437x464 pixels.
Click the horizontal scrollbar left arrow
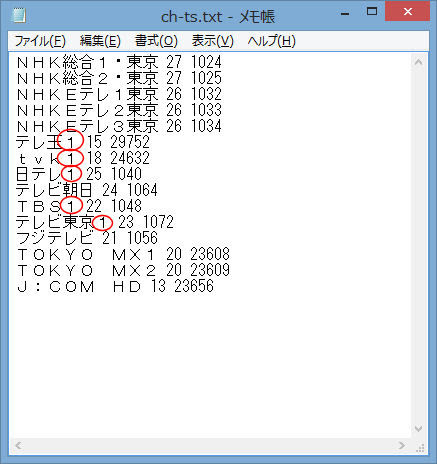pyautogui.click(x=18, y=446)
